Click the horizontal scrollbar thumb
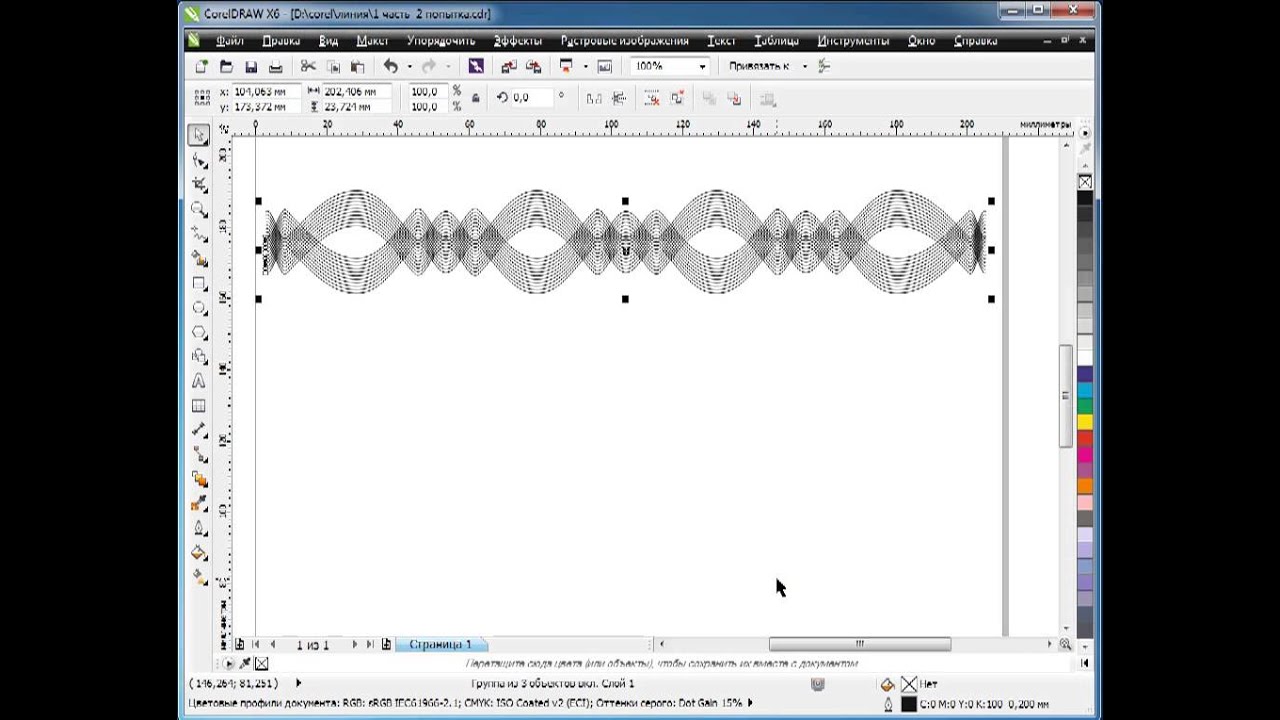 (x=859, y=645)
